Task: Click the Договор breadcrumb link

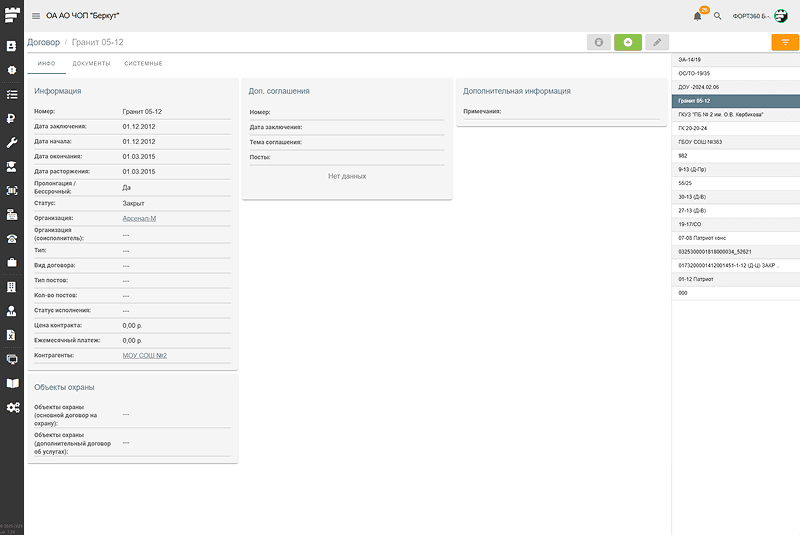Action: tap(43, 42)
